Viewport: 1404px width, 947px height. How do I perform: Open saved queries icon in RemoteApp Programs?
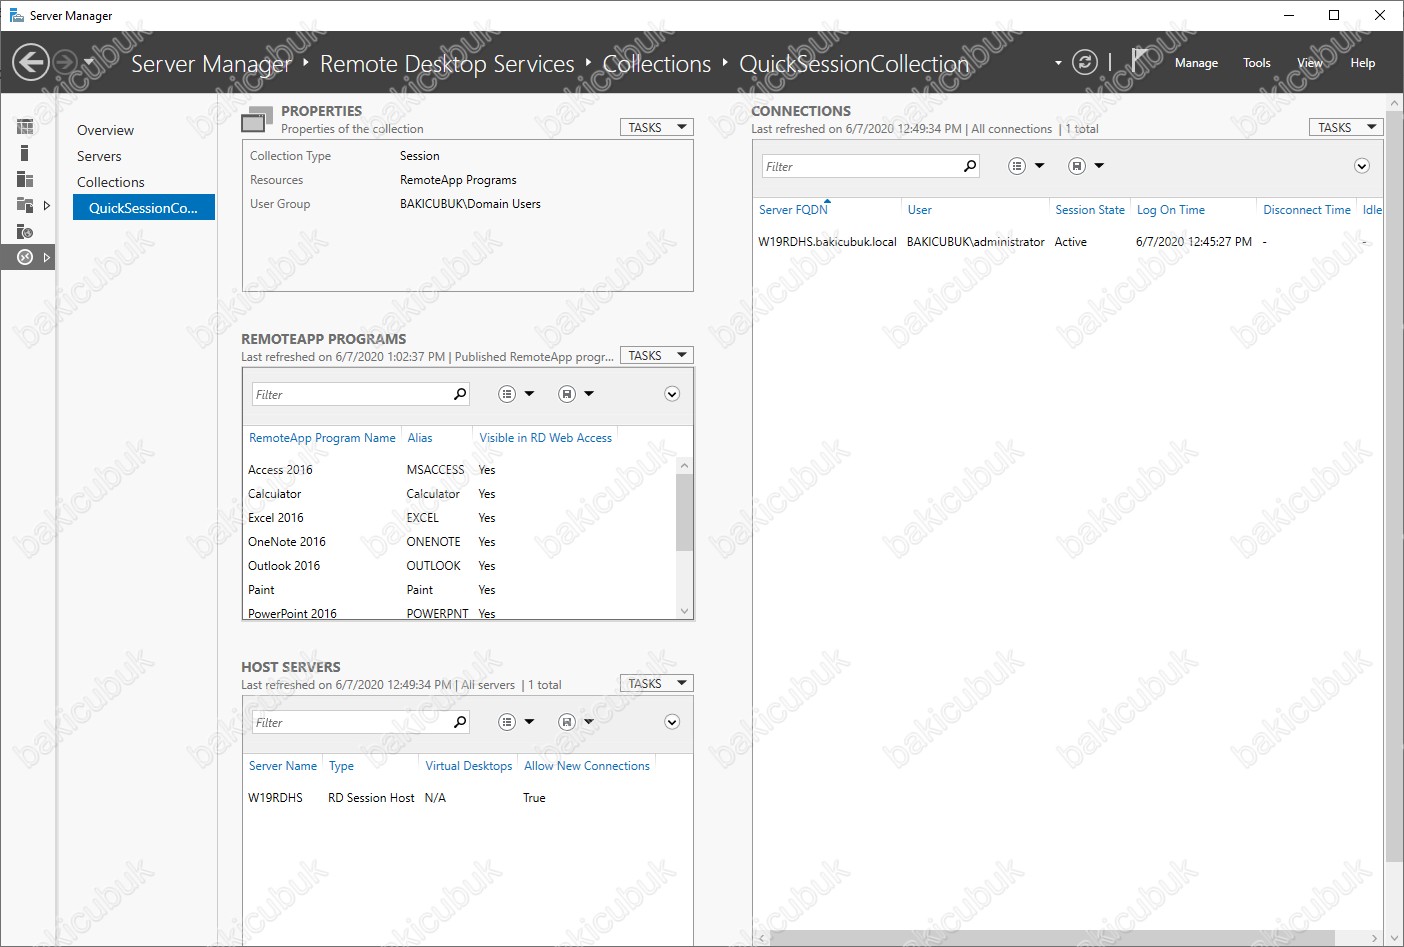tap(567, 394)
